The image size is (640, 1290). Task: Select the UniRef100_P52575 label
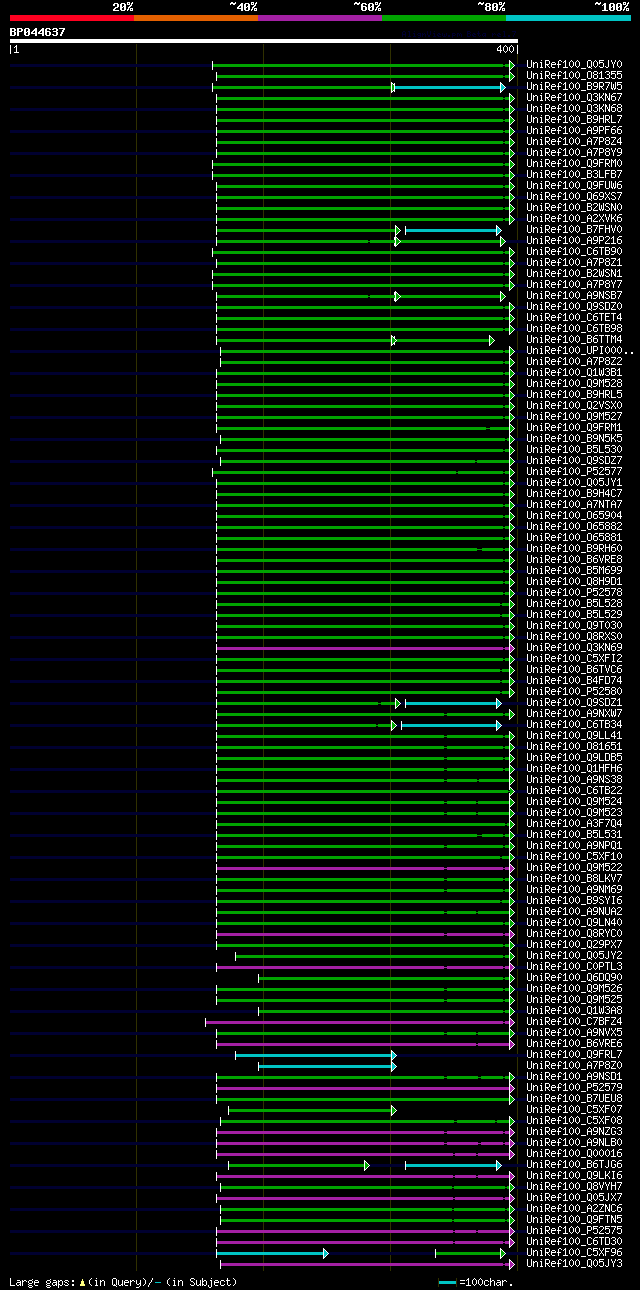coord(574,1230)
